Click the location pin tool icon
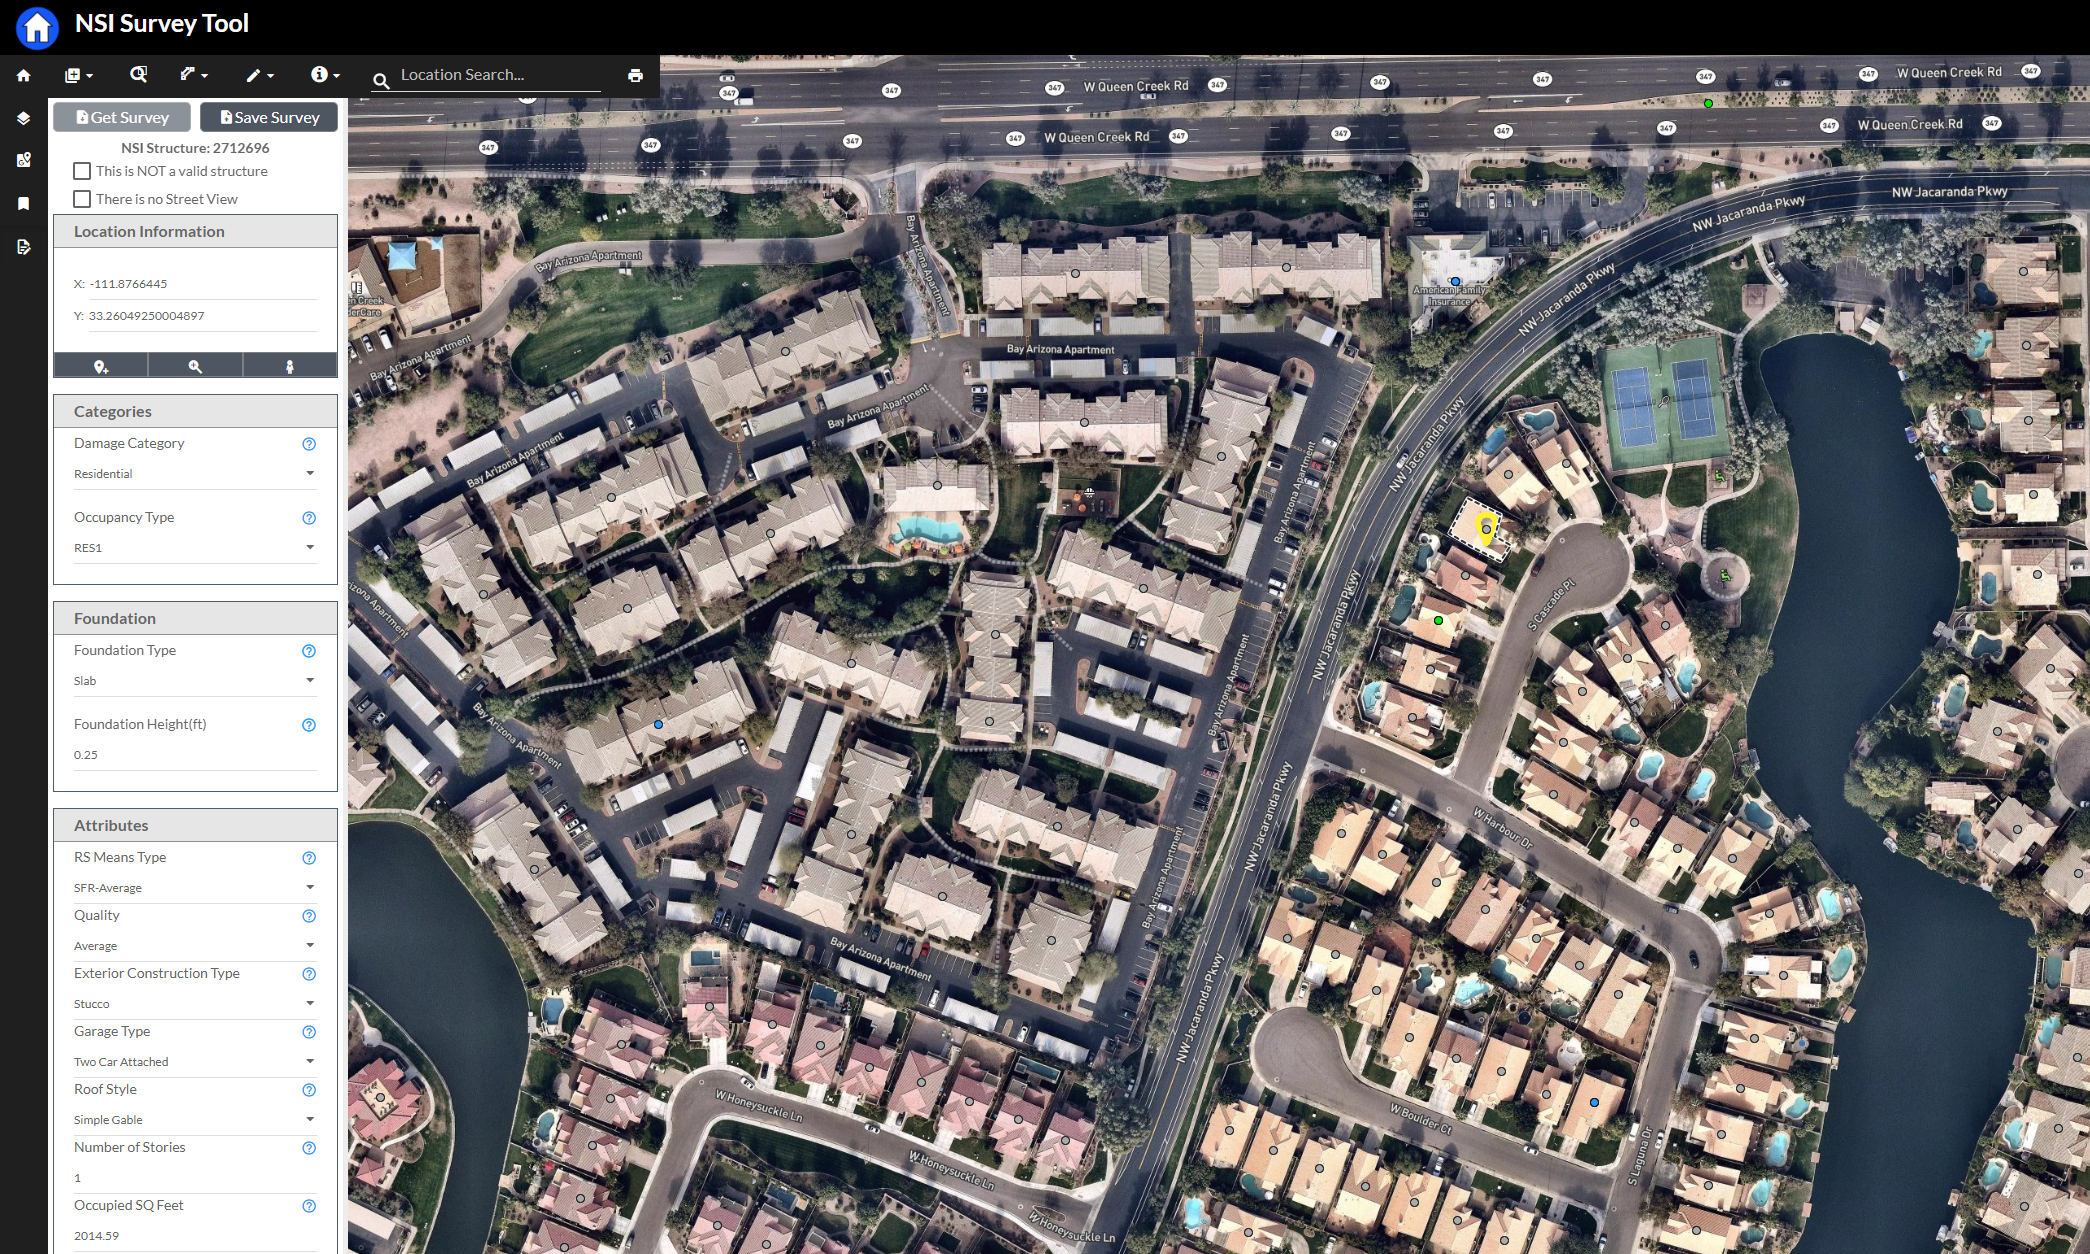 coord(102,367)
